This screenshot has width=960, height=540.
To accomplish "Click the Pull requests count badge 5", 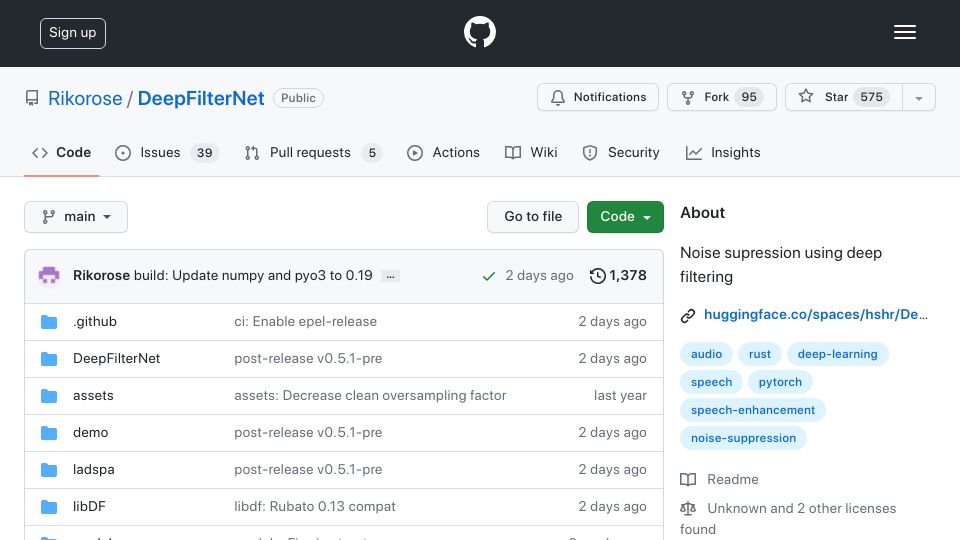I will coord(372,152).
